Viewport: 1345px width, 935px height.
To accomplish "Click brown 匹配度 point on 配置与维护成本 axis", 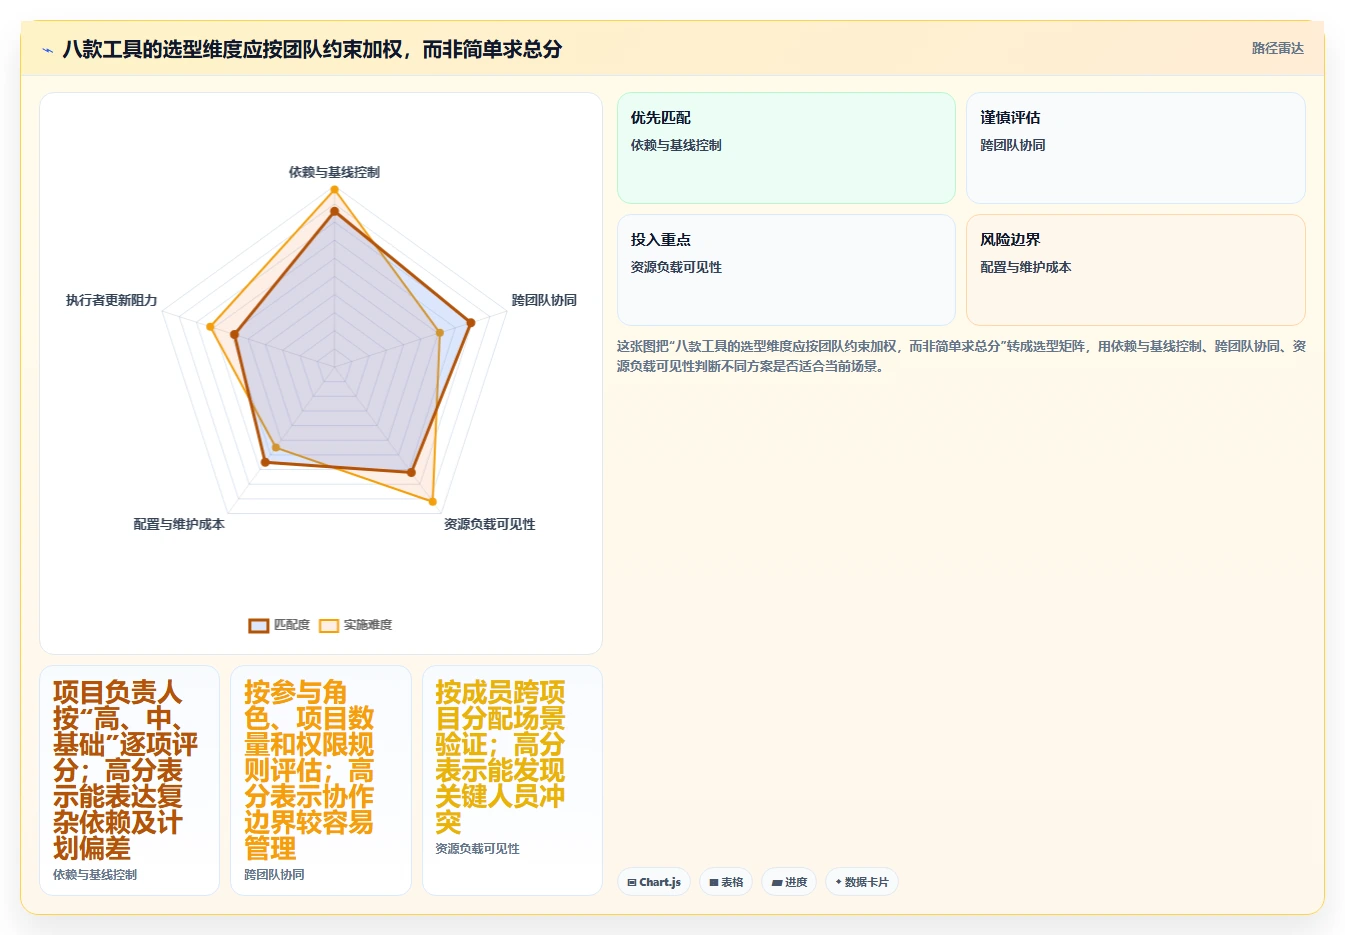I will coord(265,462).
